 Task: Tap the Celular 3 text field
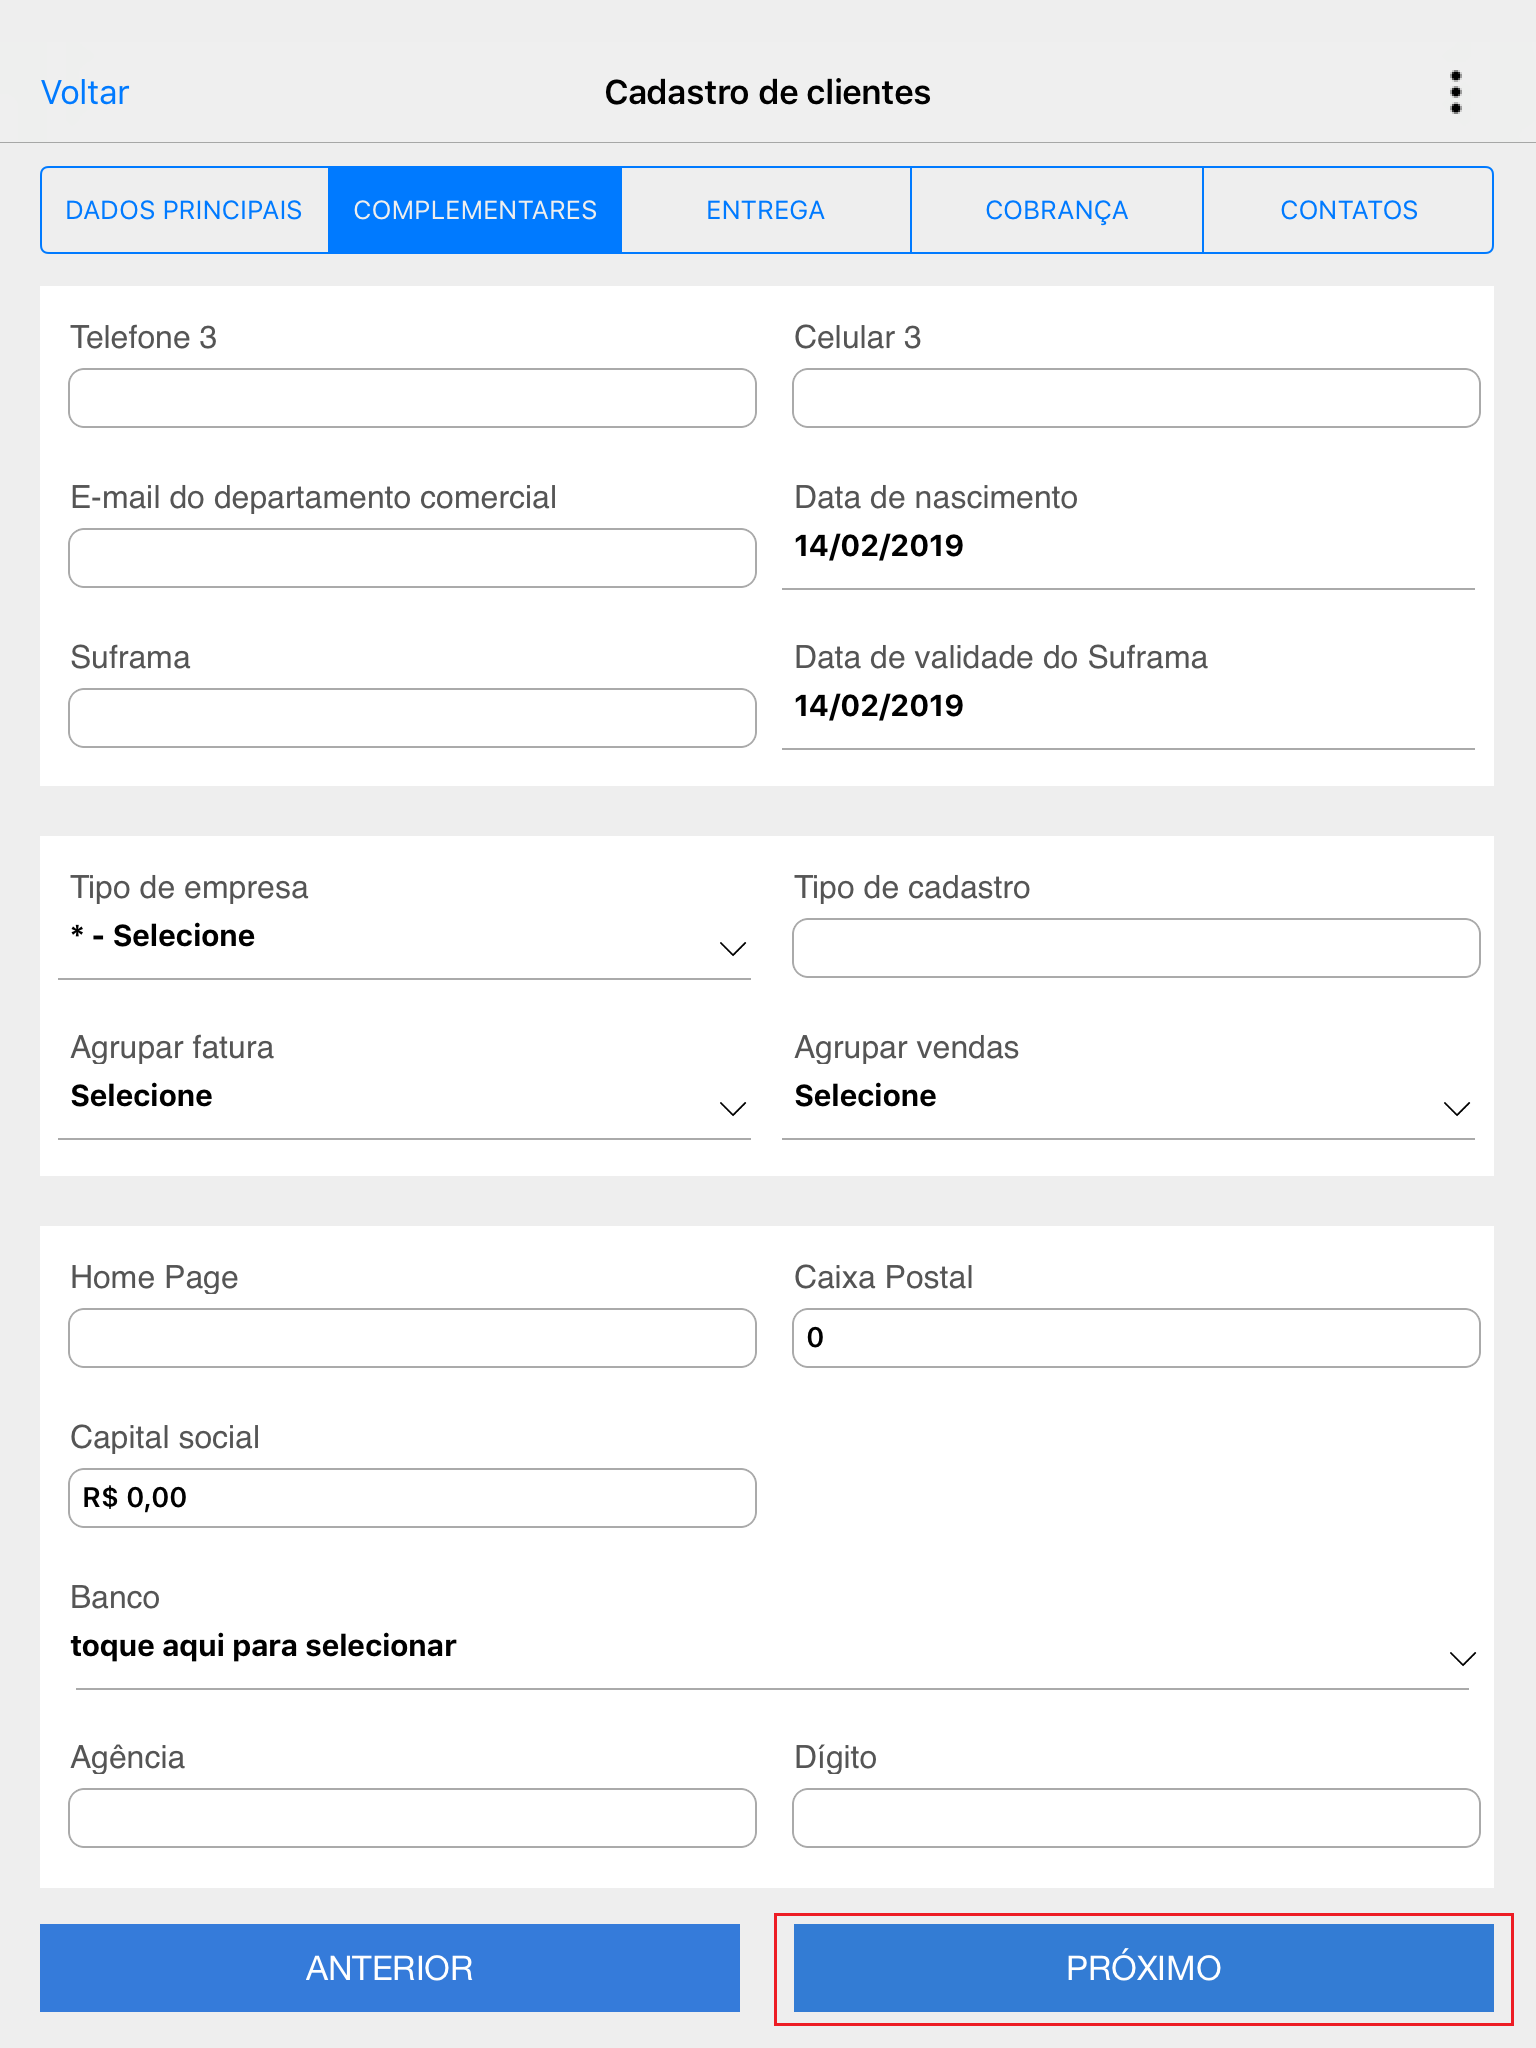(1136, 398)
